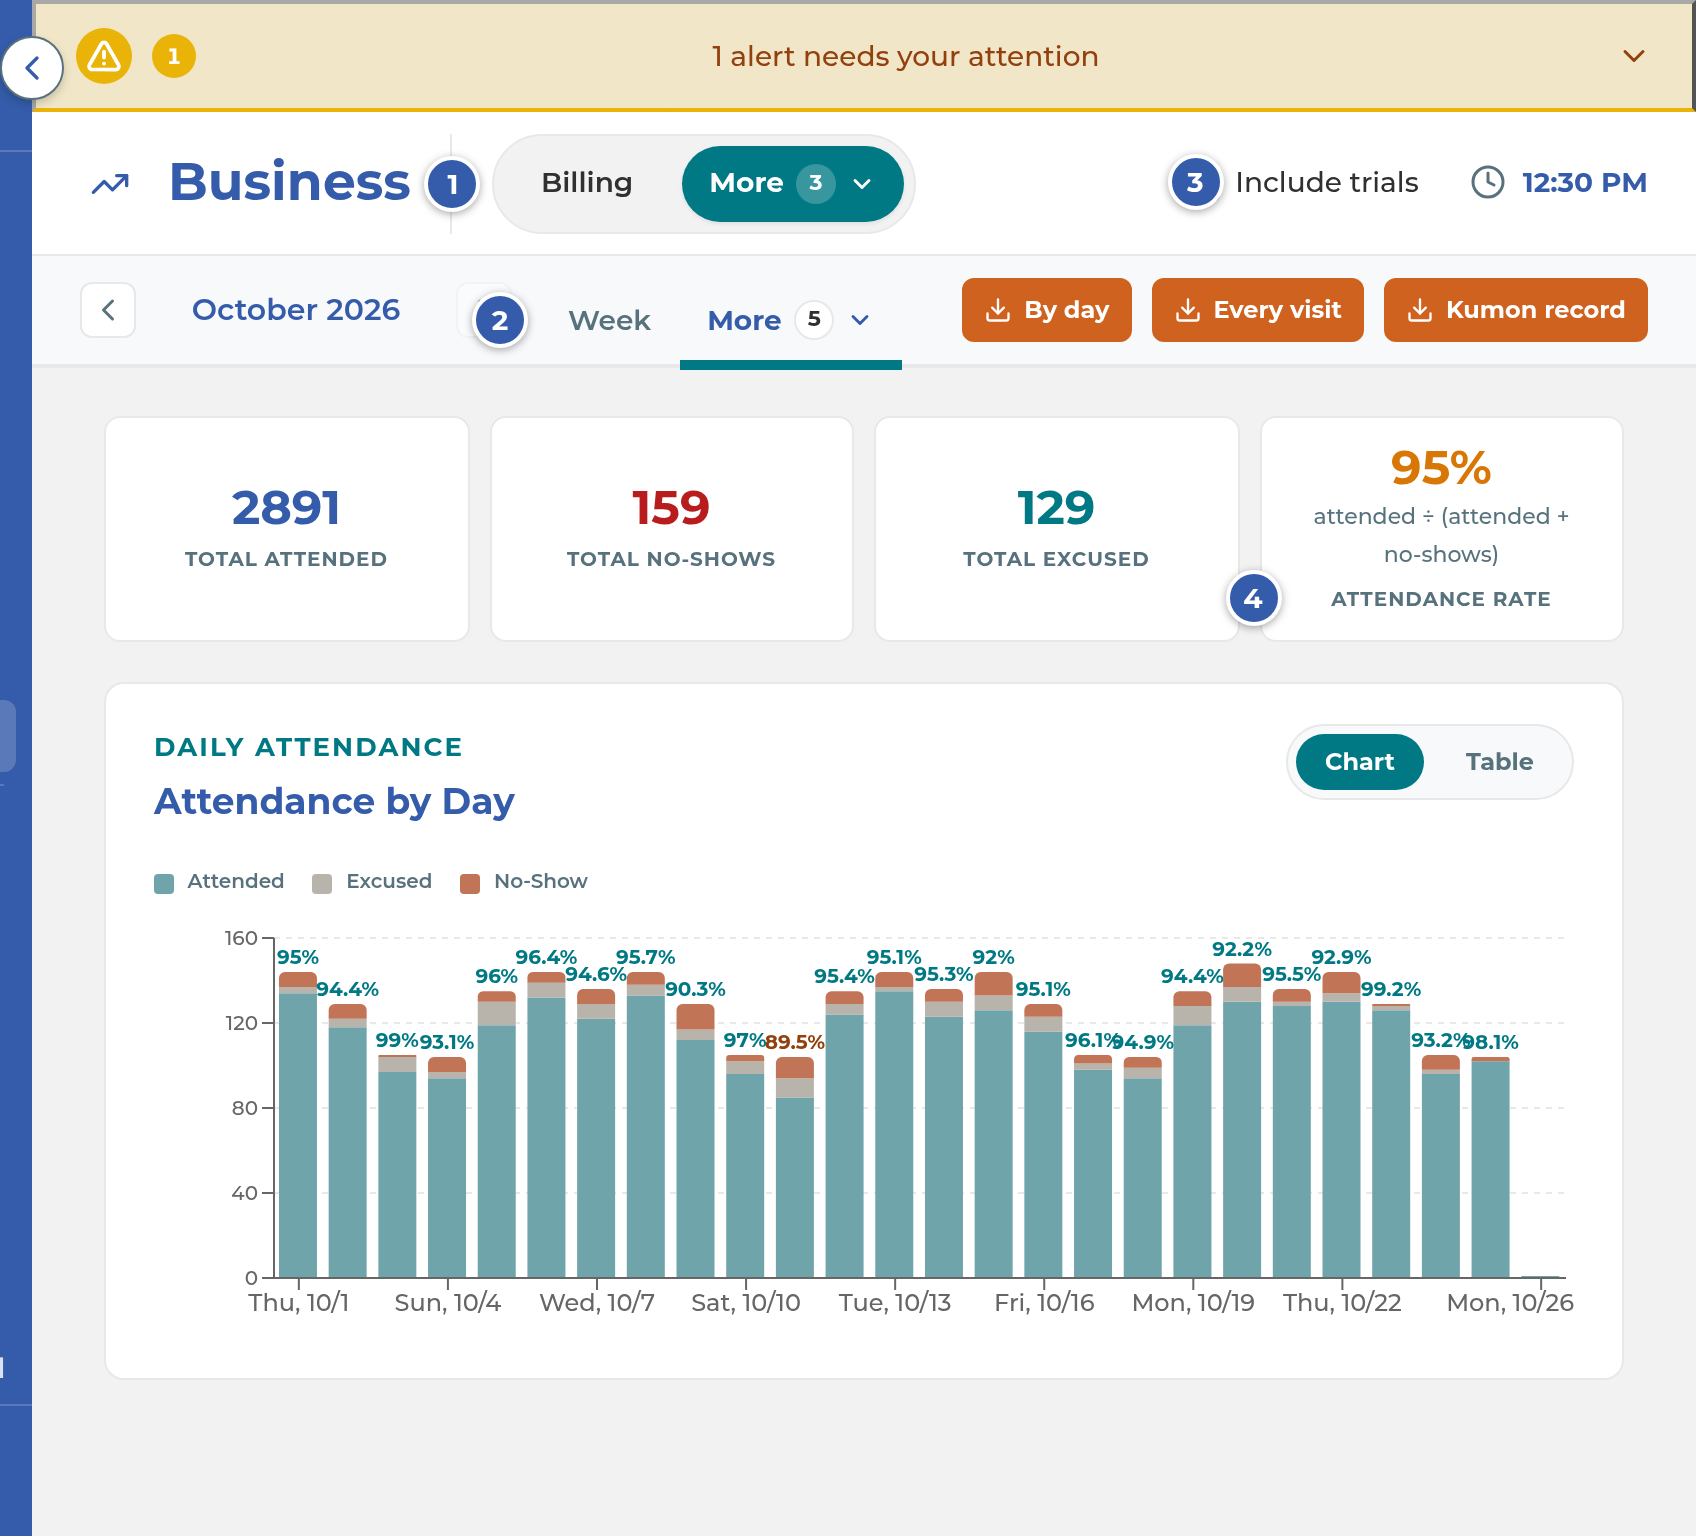Click the 89.5% bar label
Viewport: 1696px width, 1536px height.
point(795,1042)
